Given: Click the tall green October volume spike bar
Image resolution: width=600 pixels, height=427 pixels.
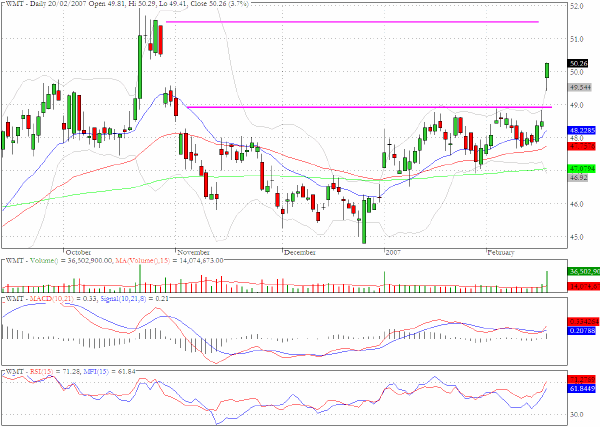Looking at the screenshot, I should click(140, 279).
